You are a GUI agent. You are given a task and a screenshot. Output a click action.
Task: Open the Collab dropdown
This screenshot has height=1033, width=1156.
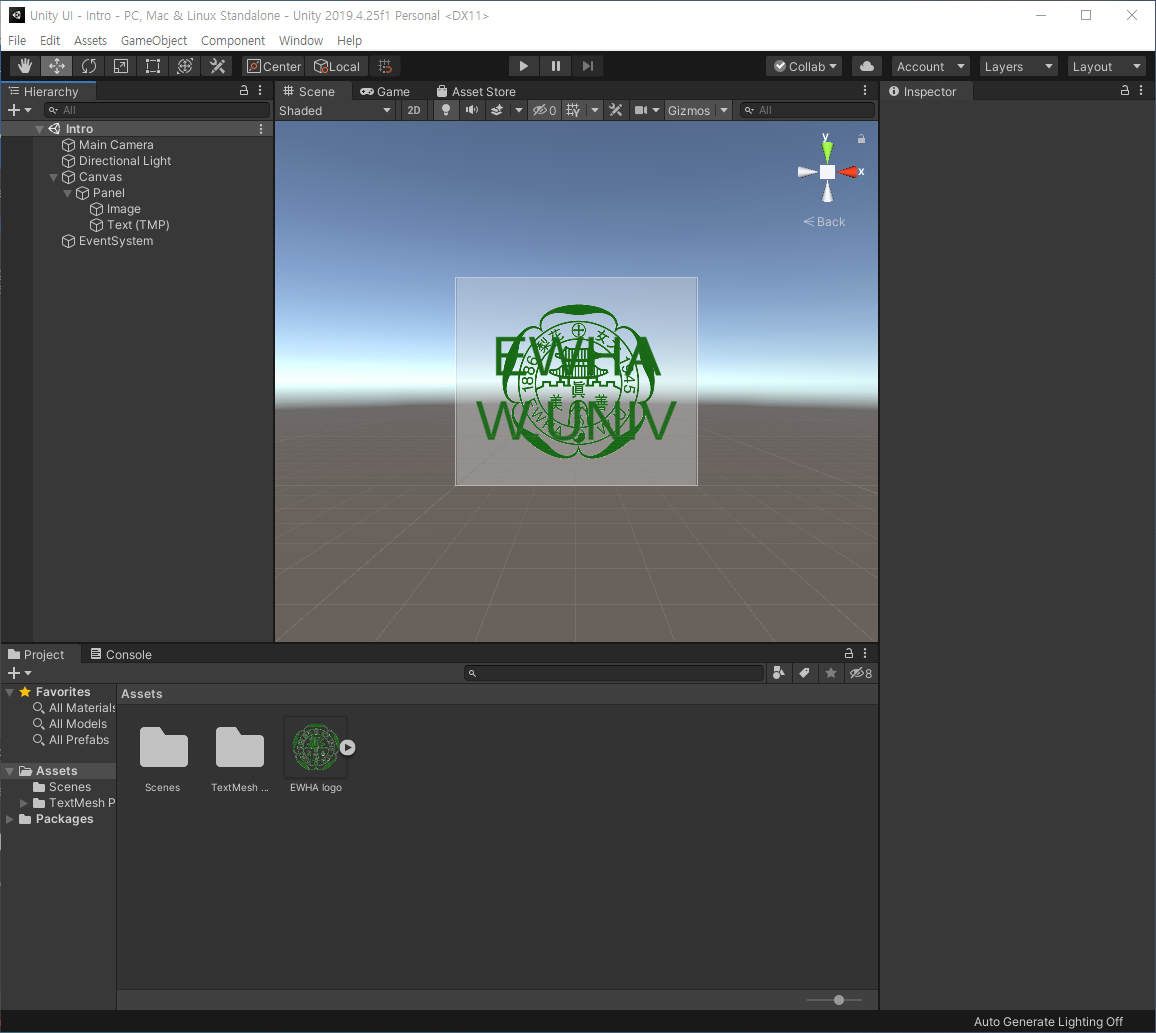click(806, 66)
